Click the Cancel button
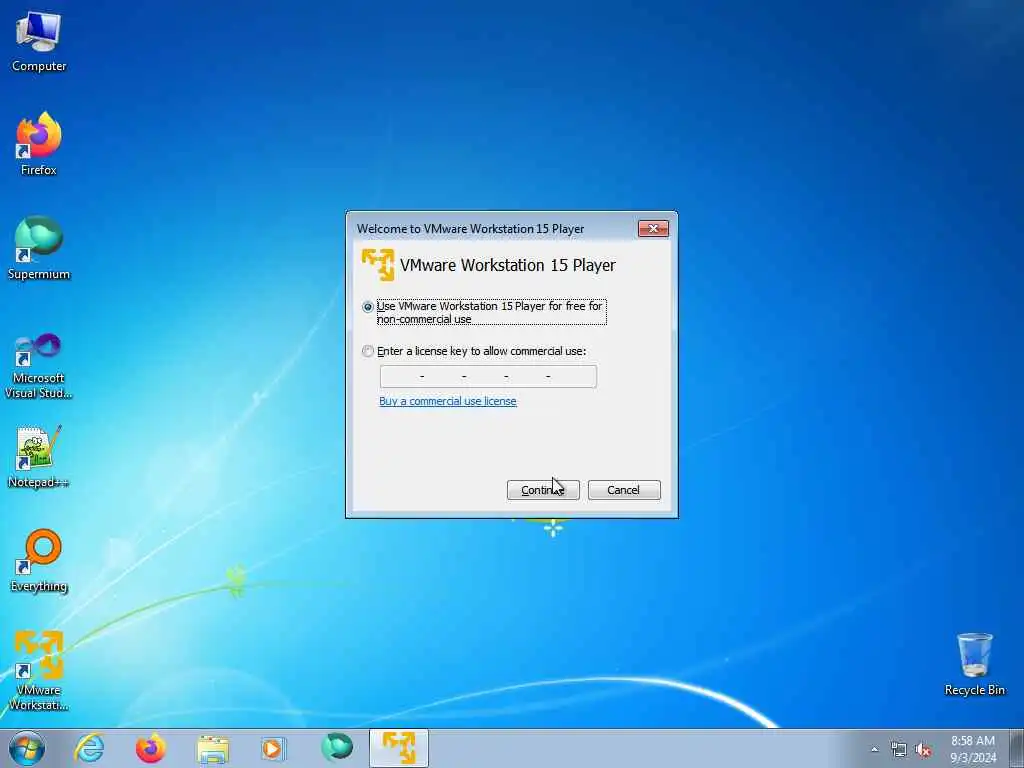The image size is (1024, 768). tap(624, 490)
